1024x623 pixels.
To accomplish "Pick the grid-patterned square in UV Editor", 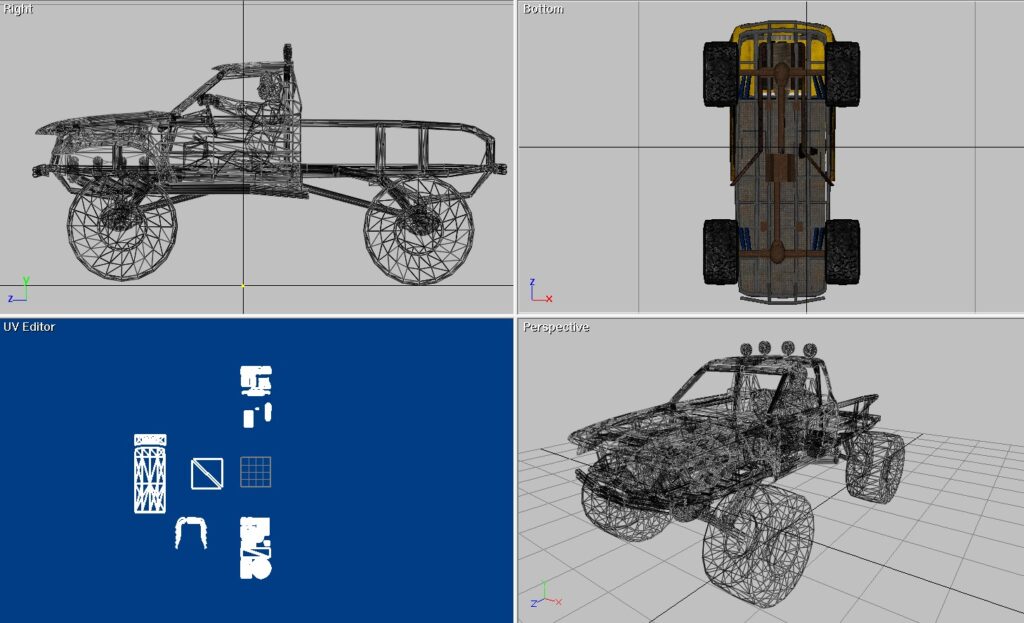I will [x=256, y=472].
